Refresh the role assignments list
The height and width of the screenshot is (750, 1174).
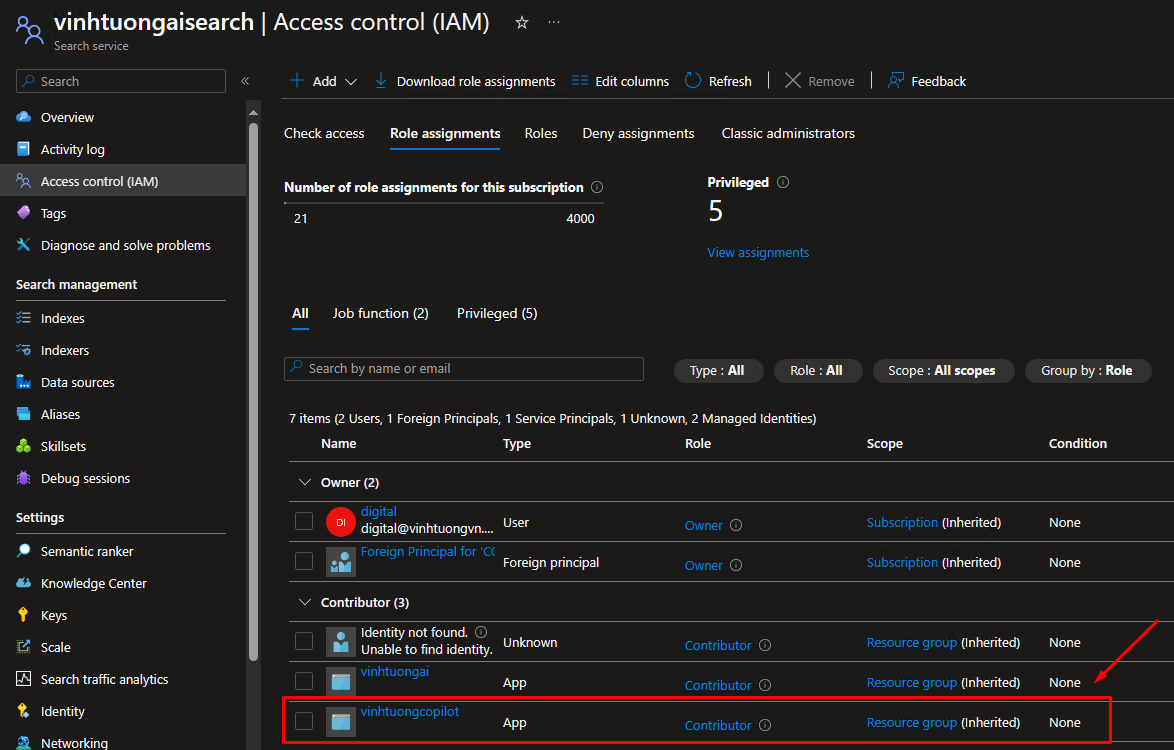pyautogui.click(x=718, y=81)
